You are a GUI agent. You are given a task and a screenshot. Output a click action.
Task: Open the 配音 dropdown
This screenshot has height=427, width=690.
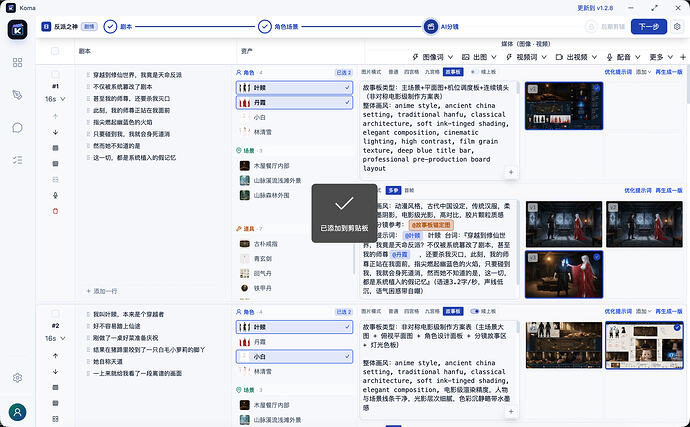pyautogui.click(x=624, y=57)
